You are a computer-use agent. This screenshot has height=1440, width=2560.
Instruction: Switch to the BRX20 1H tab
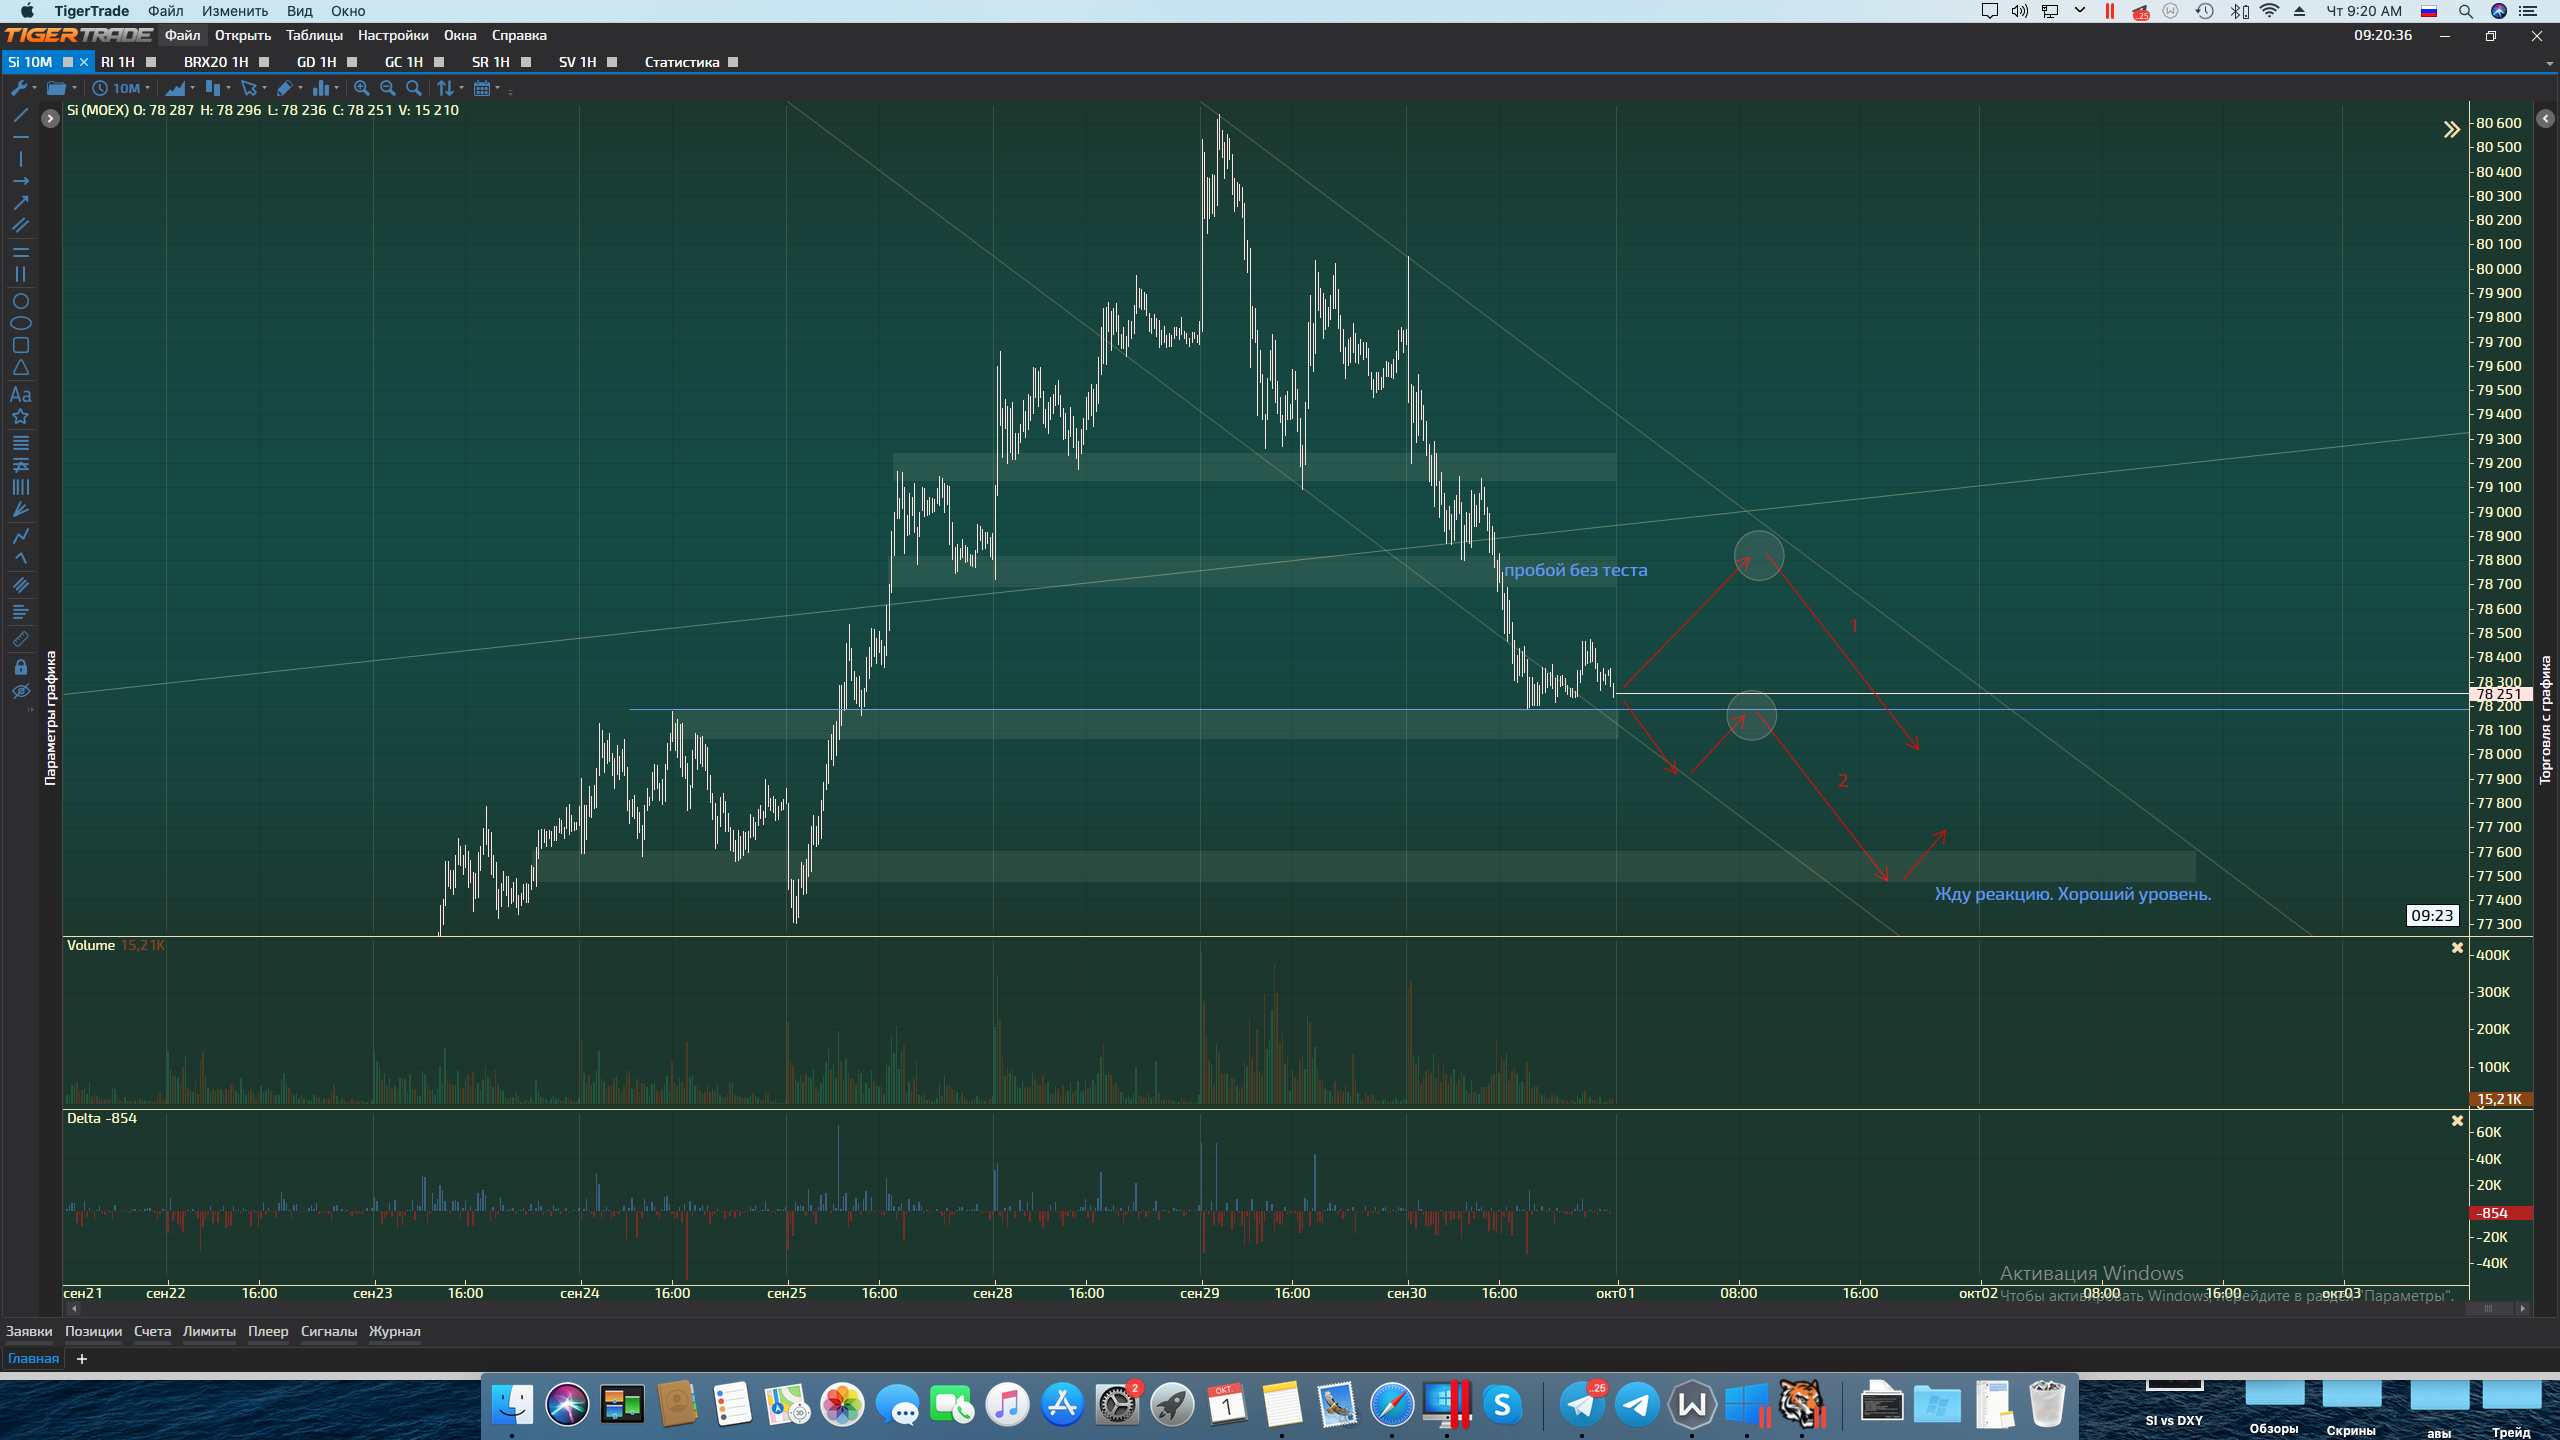(216, 62)
